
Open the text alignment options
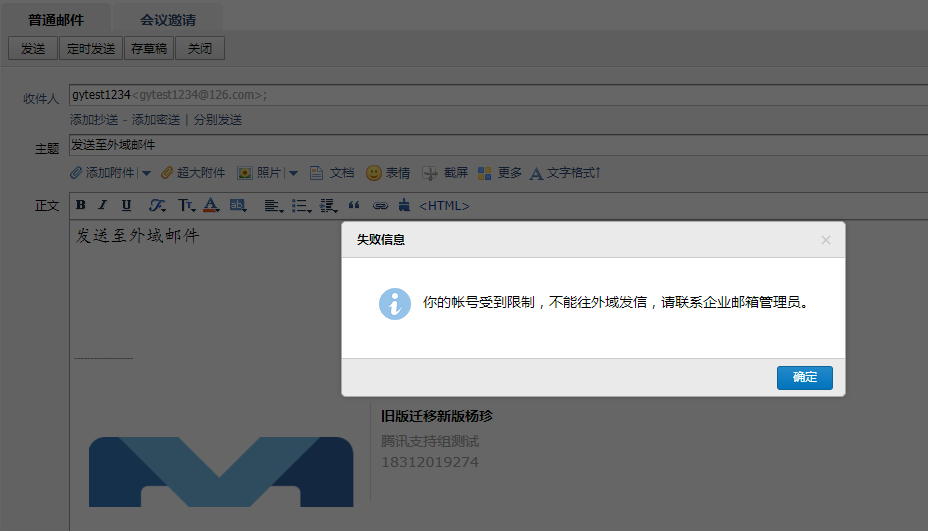272,206
